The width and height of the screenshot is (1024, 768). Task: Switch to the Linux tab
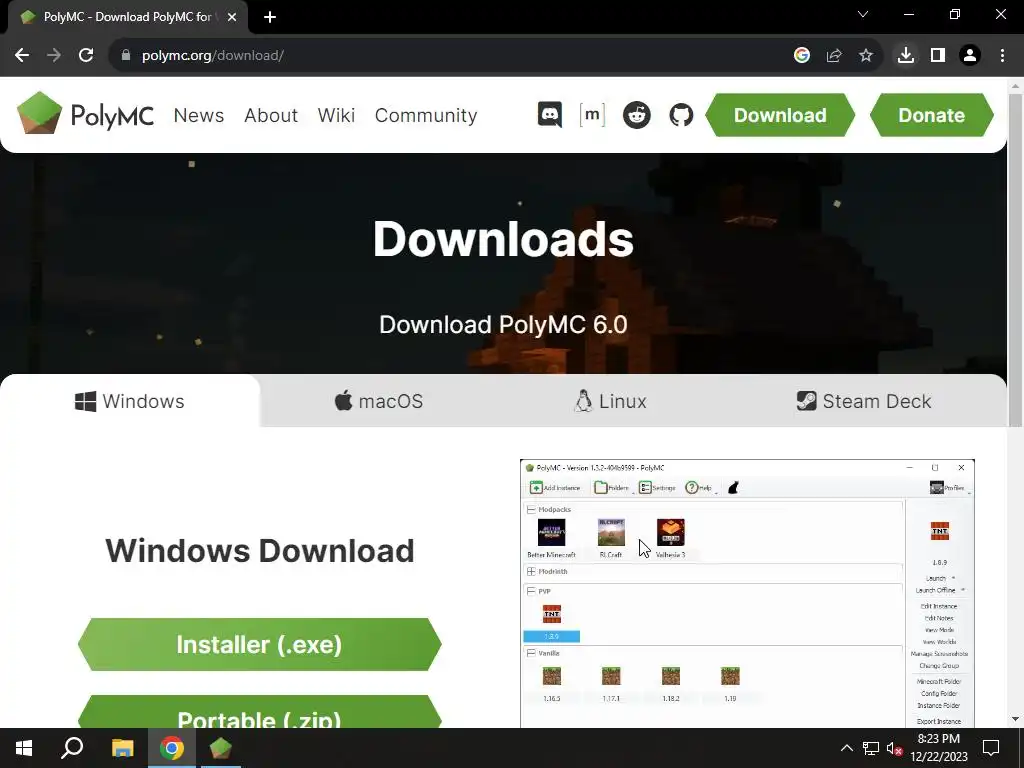pyautogui.click(x=610, y=401)
